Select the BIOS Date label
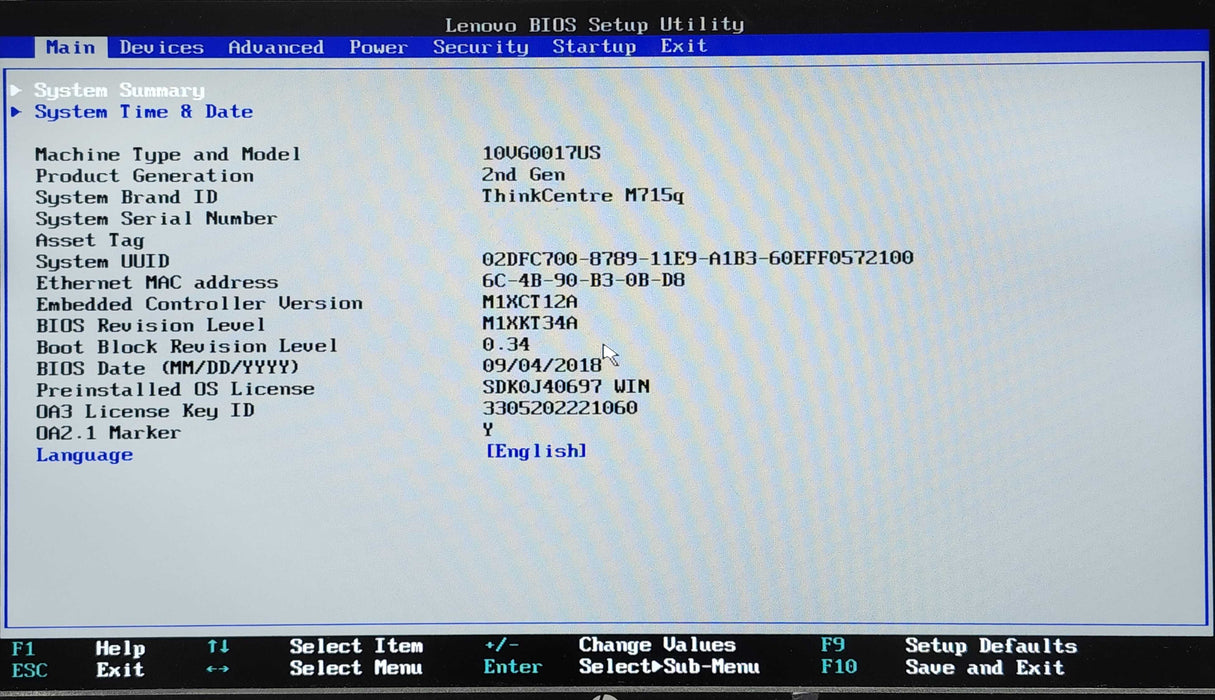Screen dimensions: 1215x700 [168, 368]
